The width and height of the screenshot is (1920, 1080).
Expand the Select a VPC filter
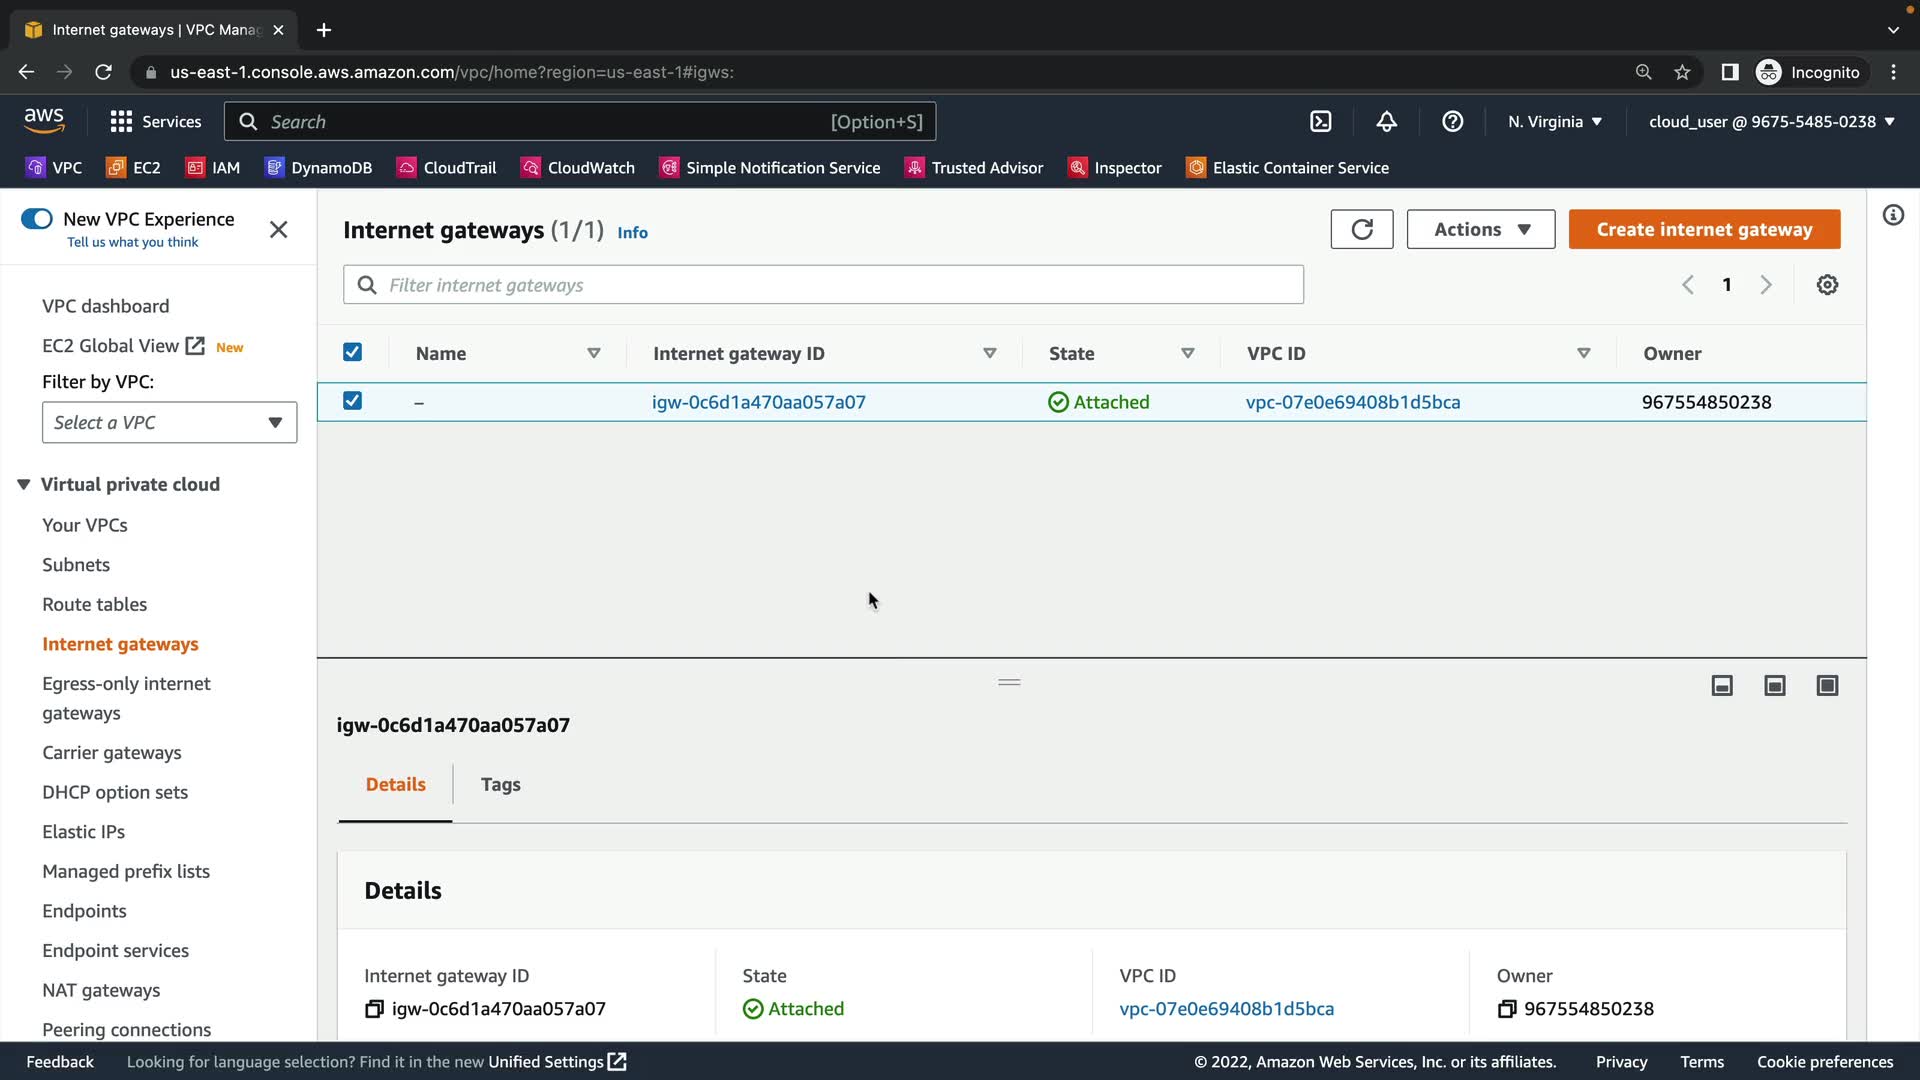(169, 422)
